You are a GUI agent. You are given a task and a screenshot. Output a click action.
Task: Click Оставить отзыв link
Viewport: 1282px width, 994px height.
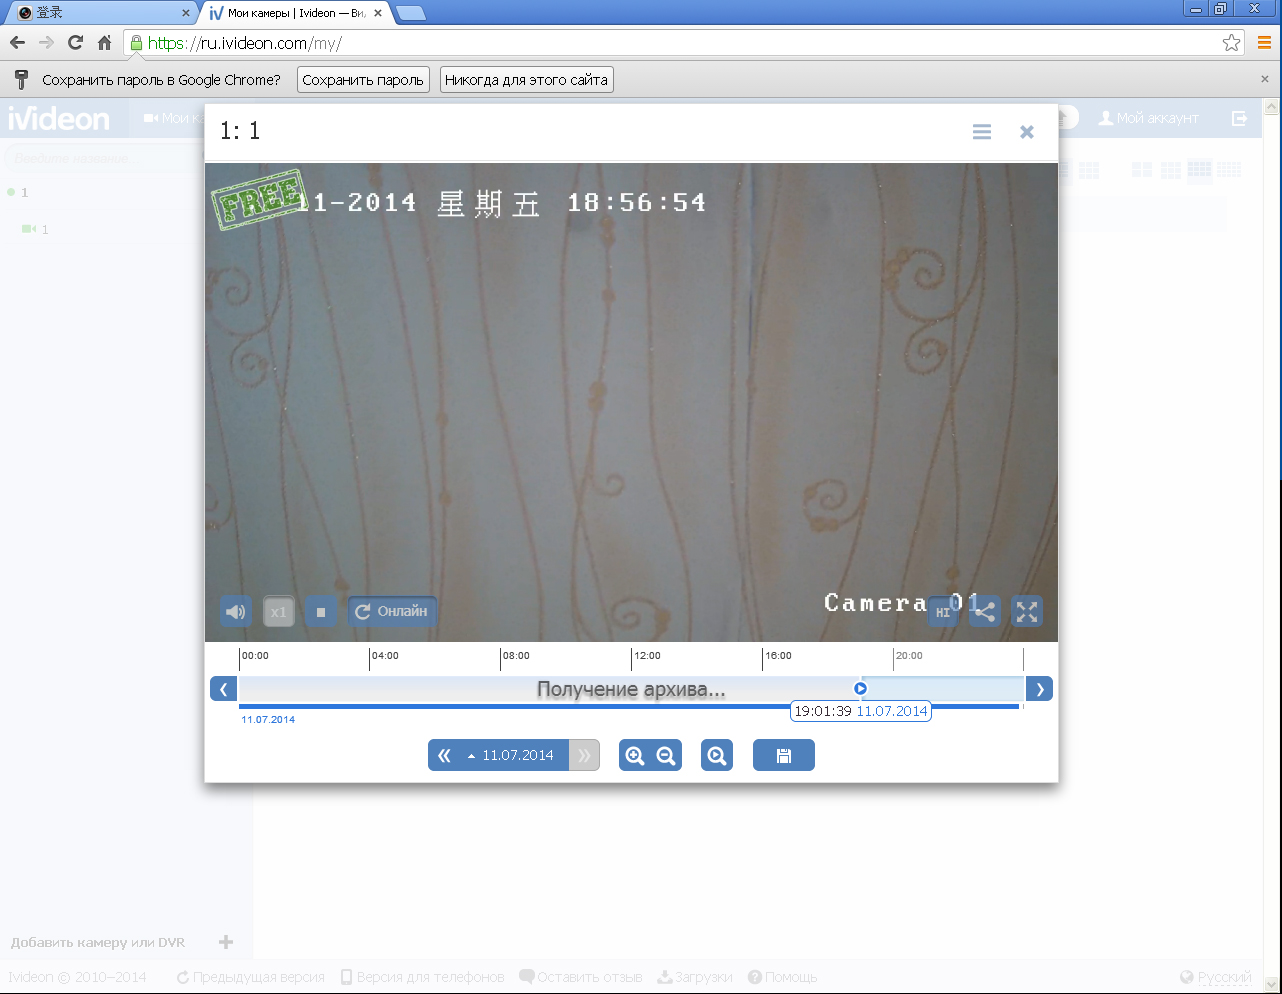pos(580,977)
